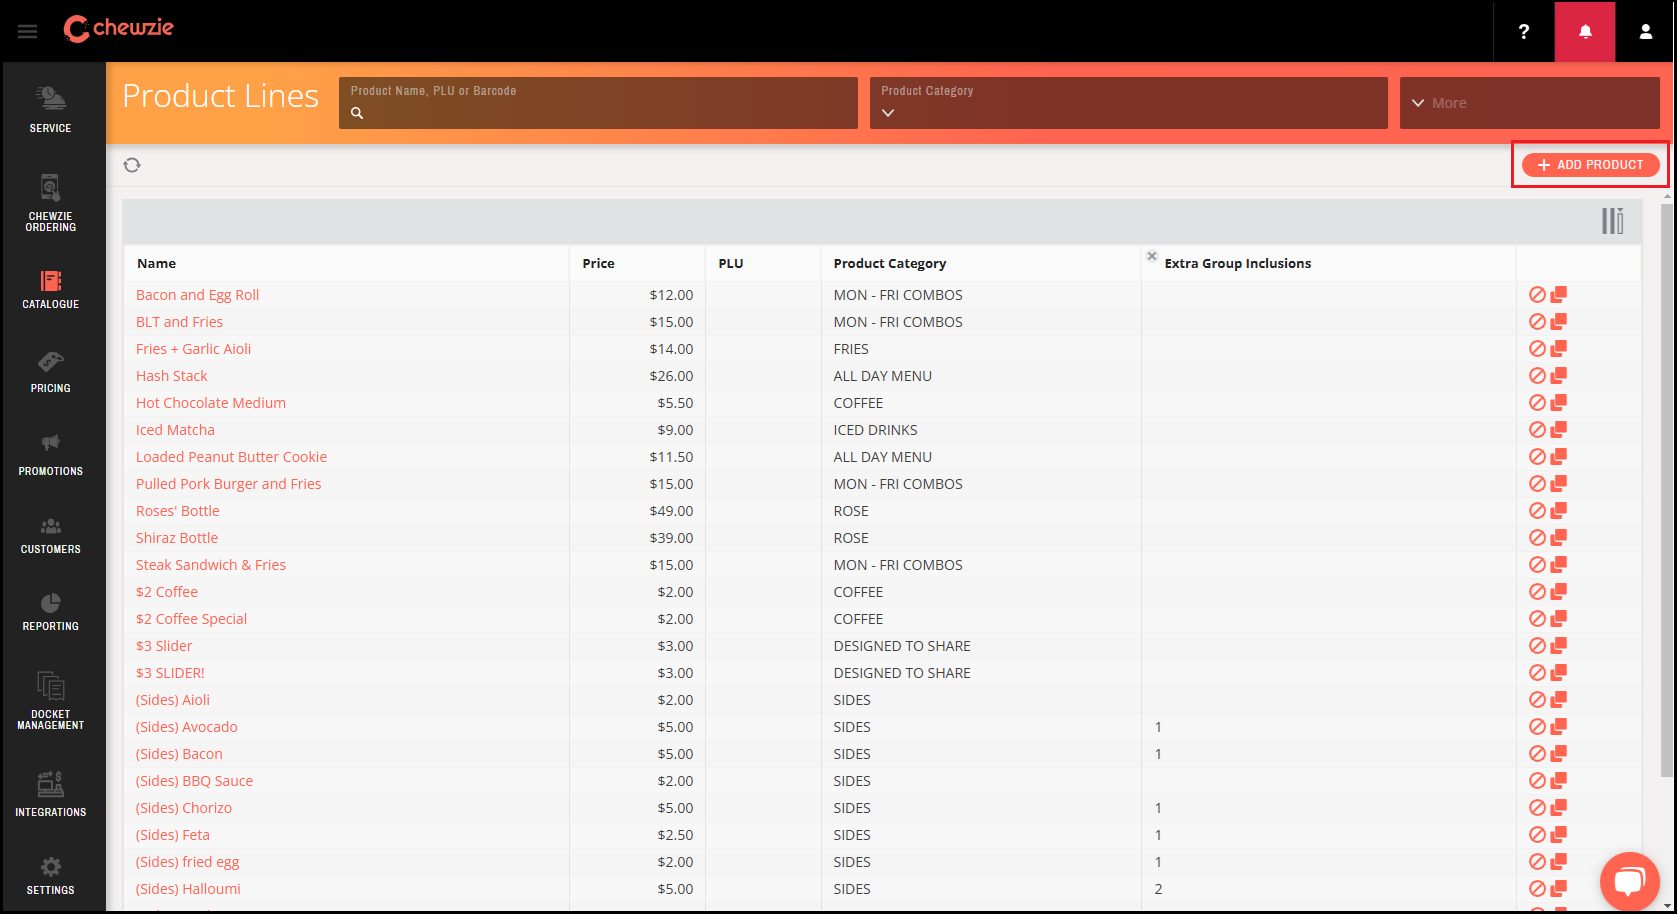The height and width of the screenshot is (914, 1677).
Task: Go to Service in sidebar
Action: click(x=51, y=109)
